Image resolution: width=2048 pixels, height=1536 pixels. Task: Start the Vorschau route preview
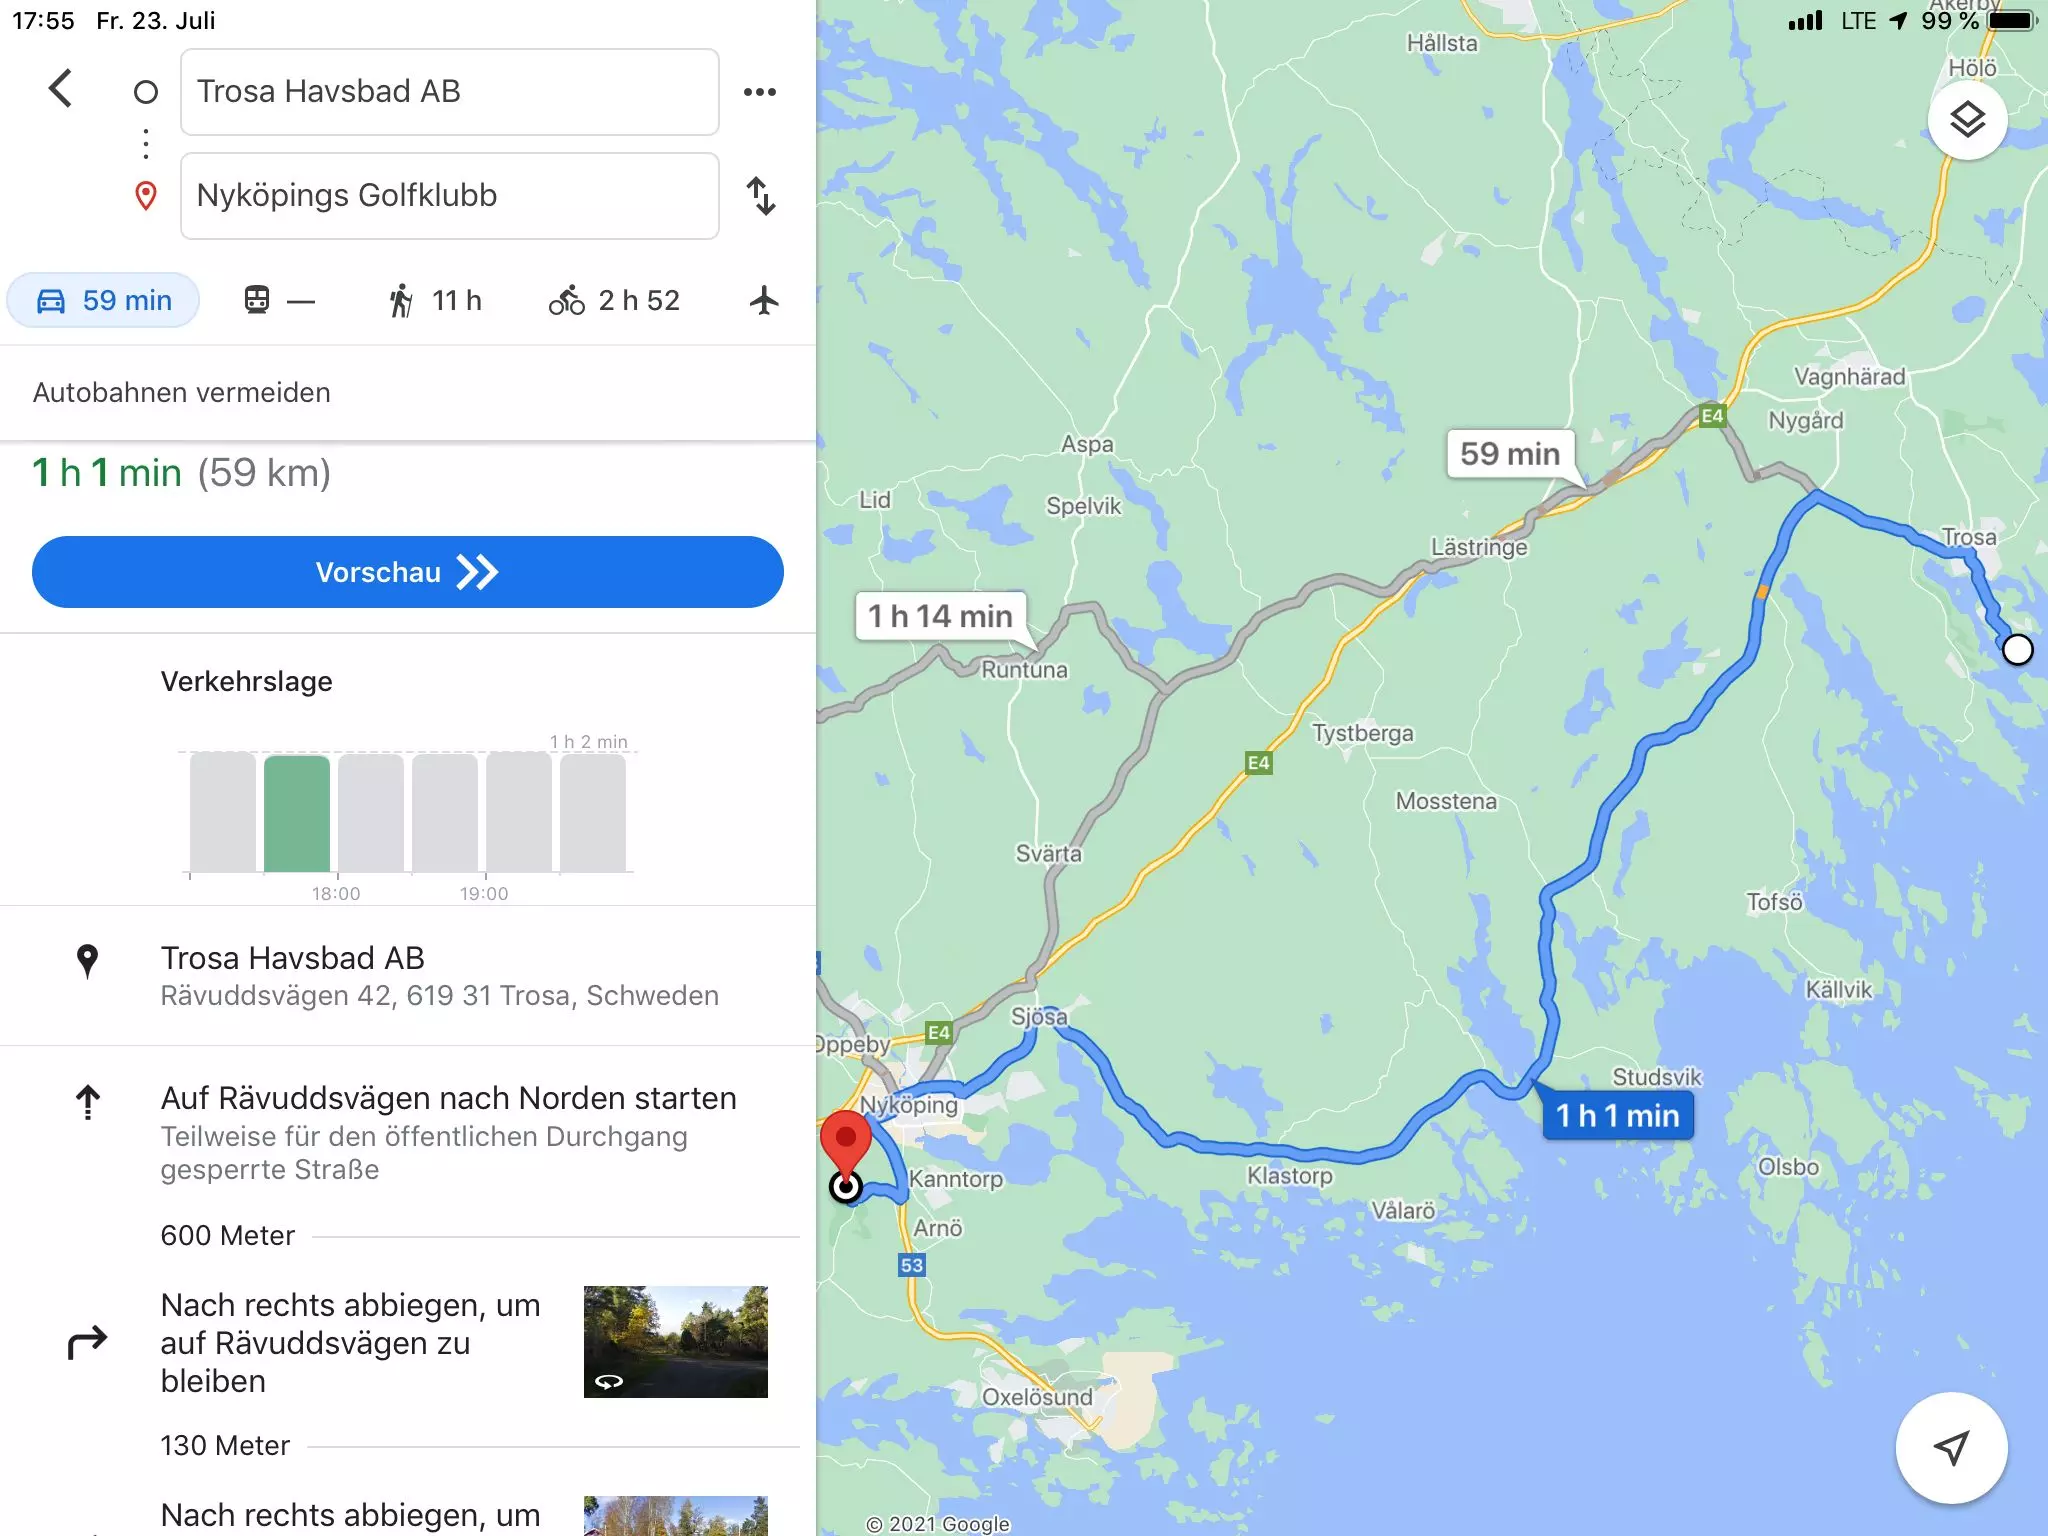pos(408,572)
